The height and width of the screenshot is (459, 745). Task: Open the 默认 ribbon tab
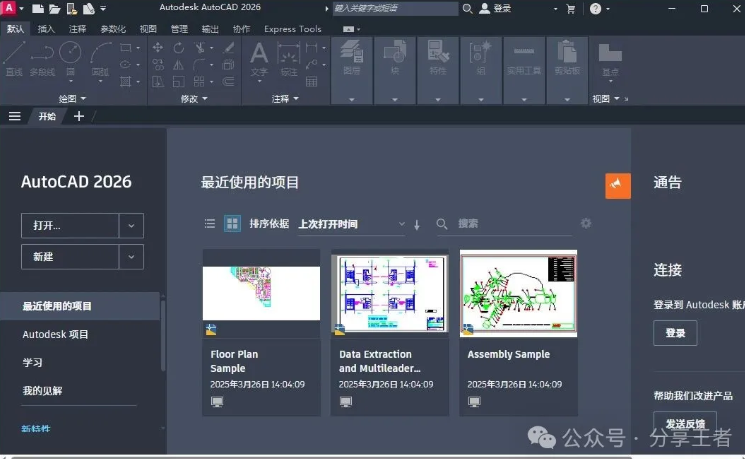point(15,29)
